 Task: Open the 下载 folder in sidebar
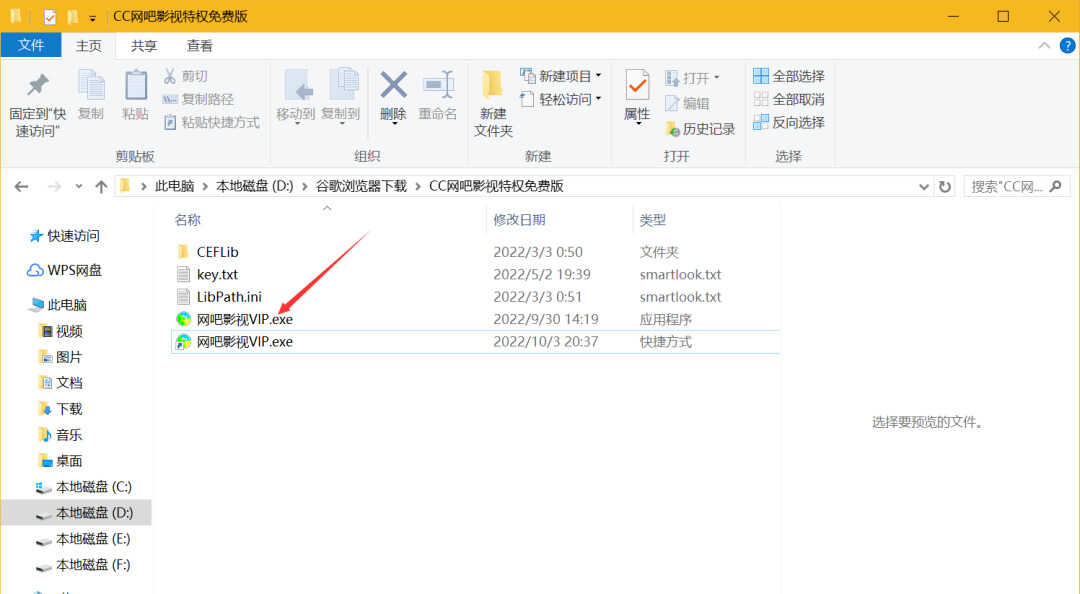click(x=61, y=409)
